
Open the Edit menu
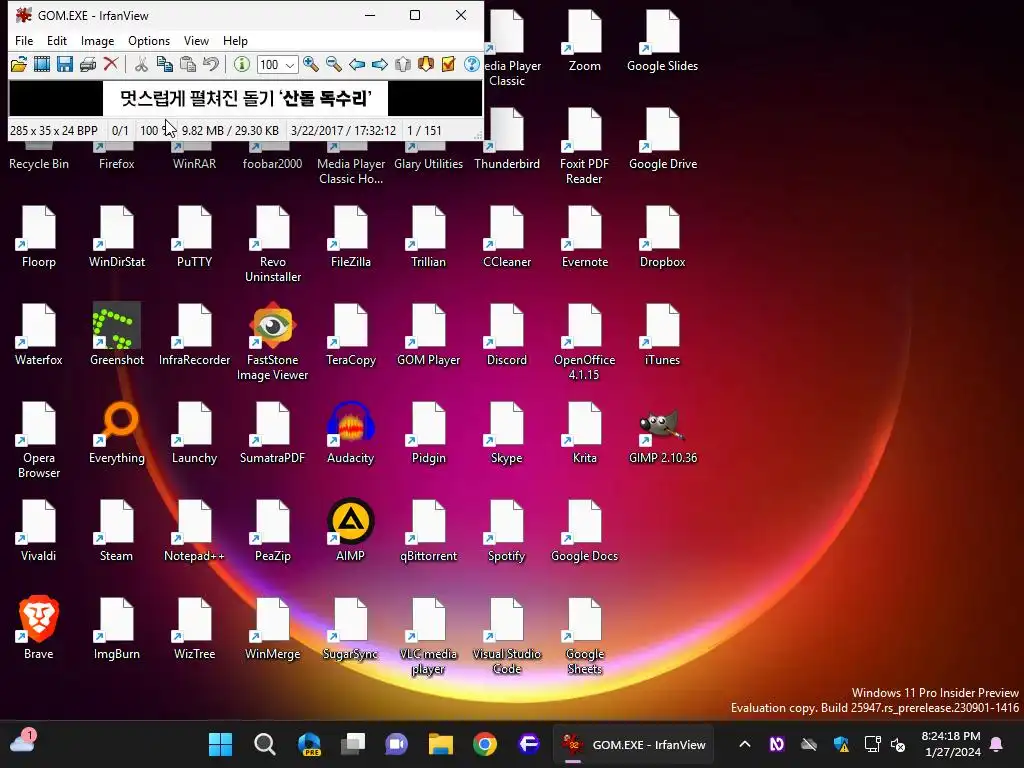pos(57,40)
